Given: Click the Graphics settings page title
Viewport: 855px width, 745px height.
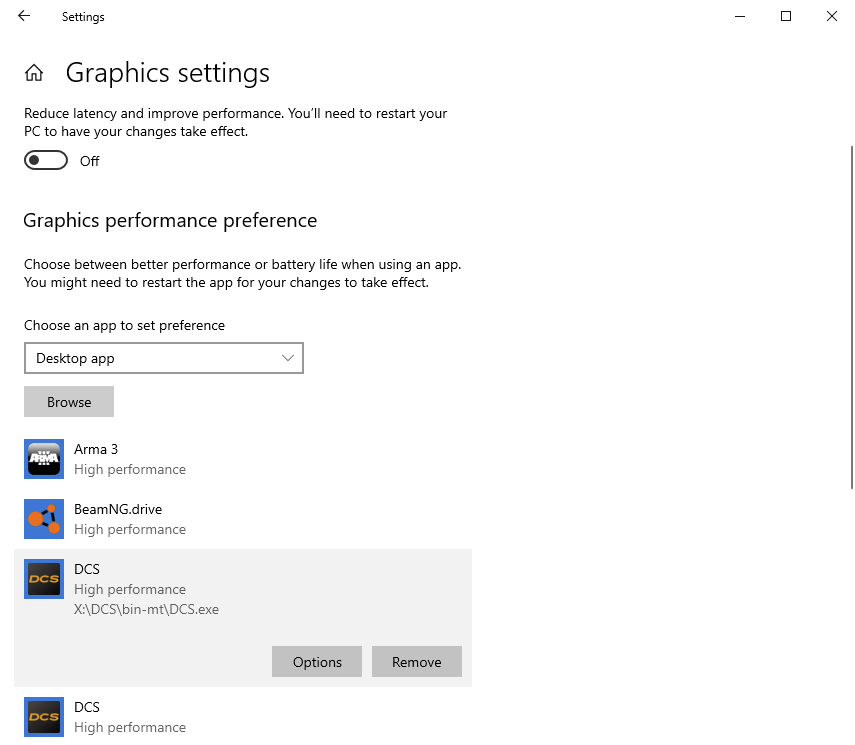Looking at the screenshot, I should pyautogui.click(x=168, y=73).
